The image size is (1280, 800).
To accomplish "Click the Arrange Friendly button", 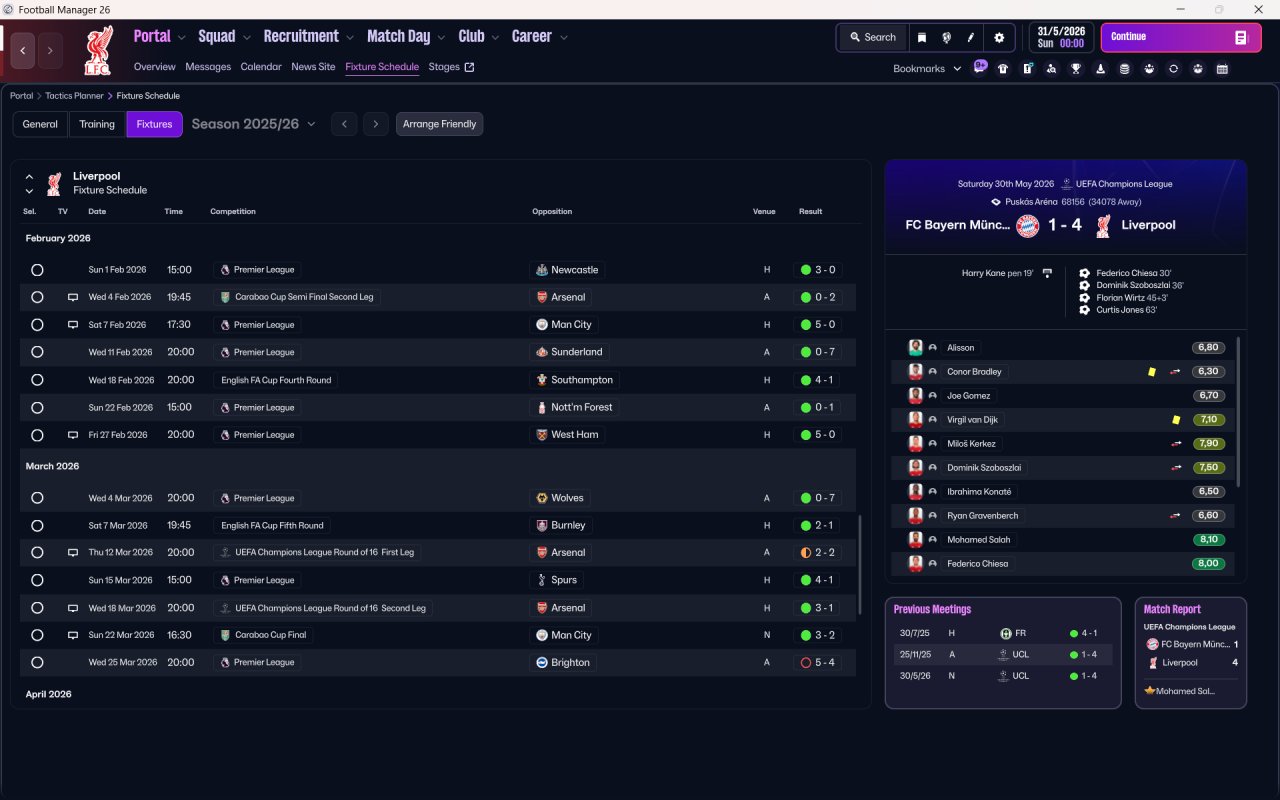I will (439, 124).
